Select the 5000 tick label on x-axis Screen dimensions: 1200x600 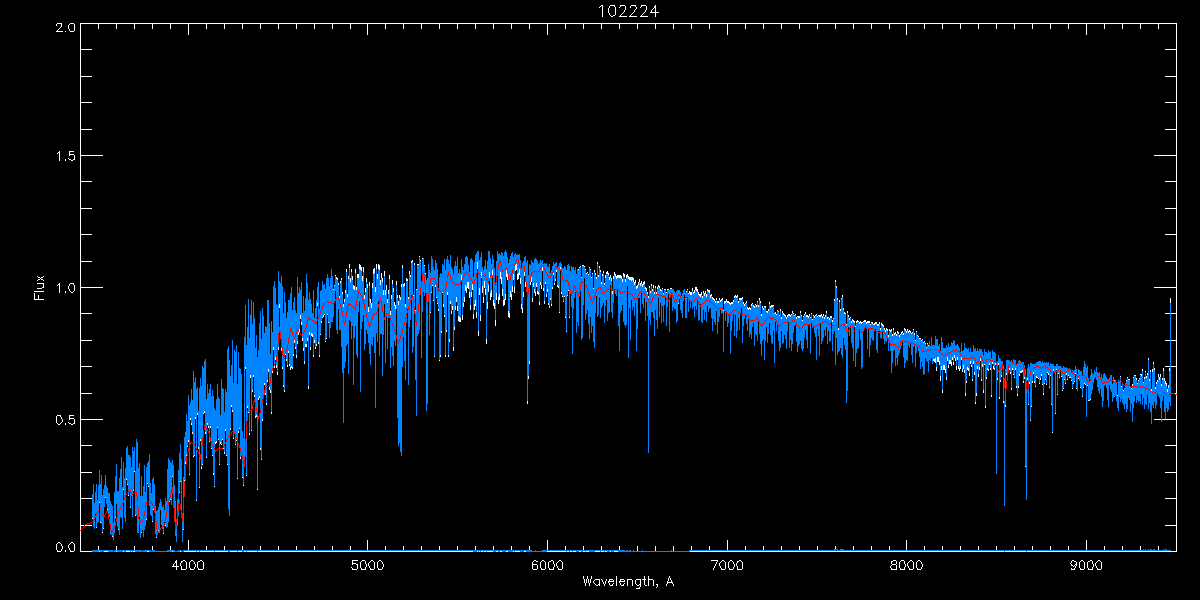point(367,565)
